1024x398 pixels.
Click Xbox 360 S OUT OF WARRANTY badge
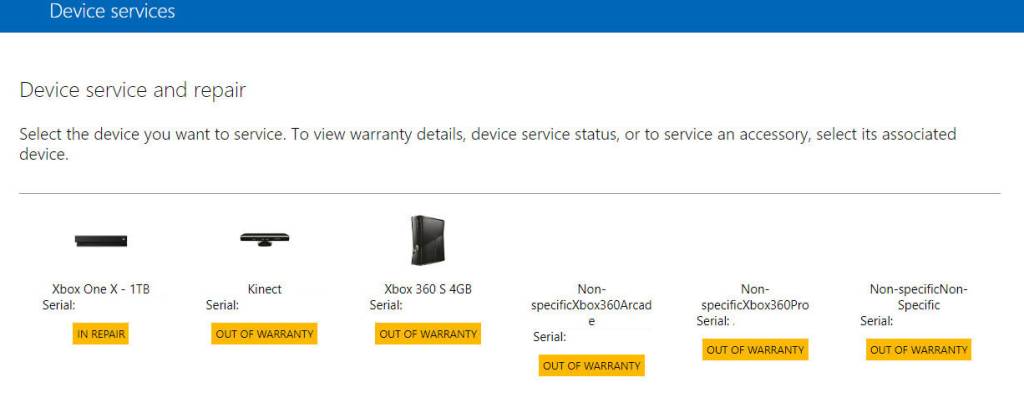tap(428, 334)
